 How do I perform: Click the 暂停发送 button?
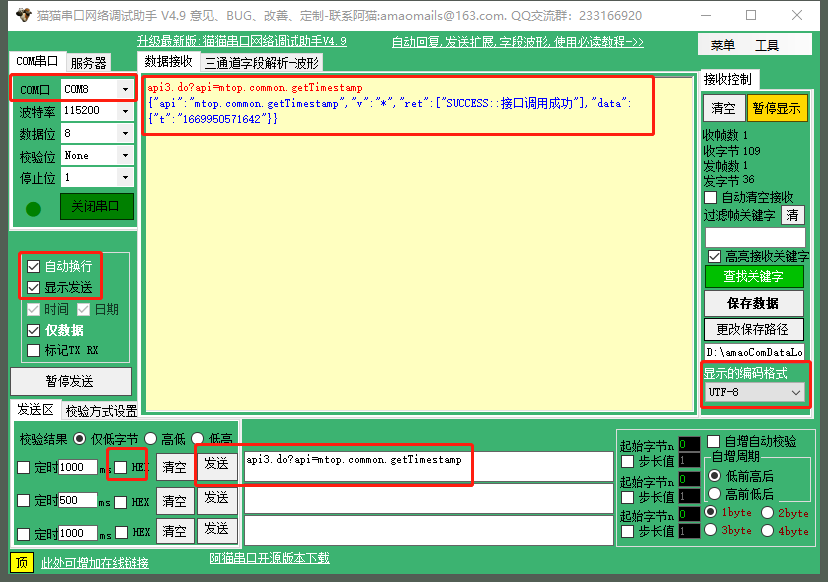pyautogui.click(x=71, y=381)
